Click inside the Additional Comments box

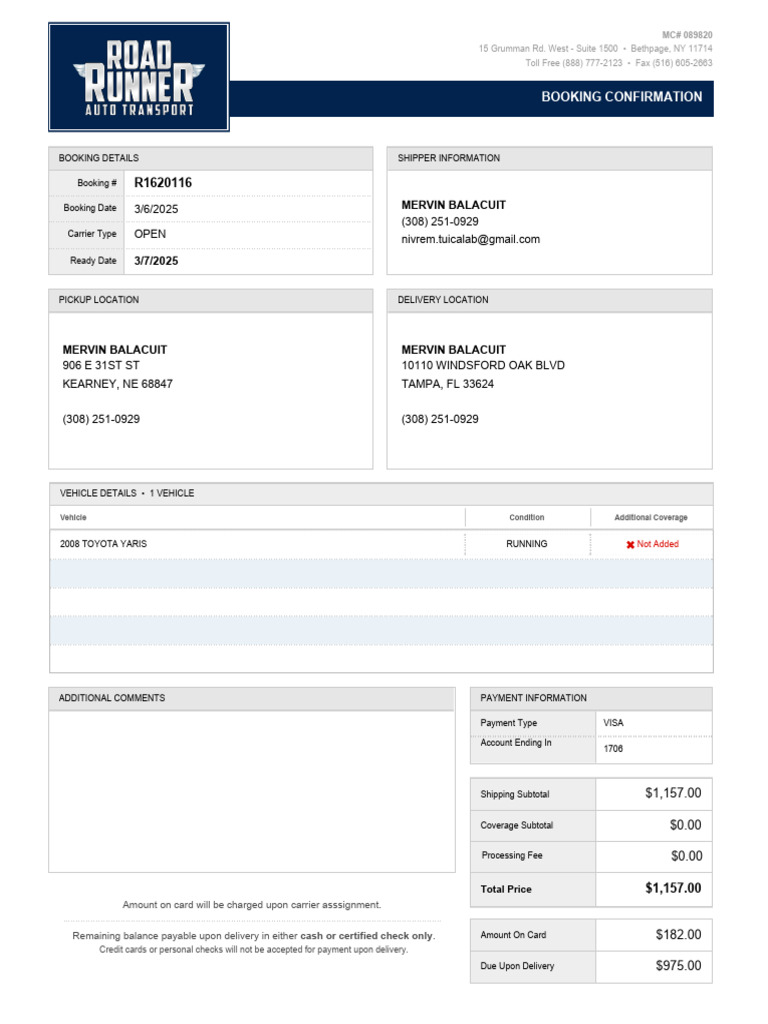tap(251, 790)
